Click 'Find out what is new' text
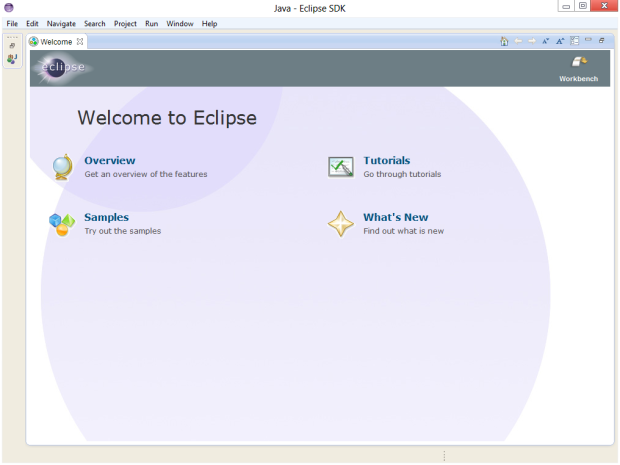The width and height of the screenshot is (620, 465). tap(404, 231)
